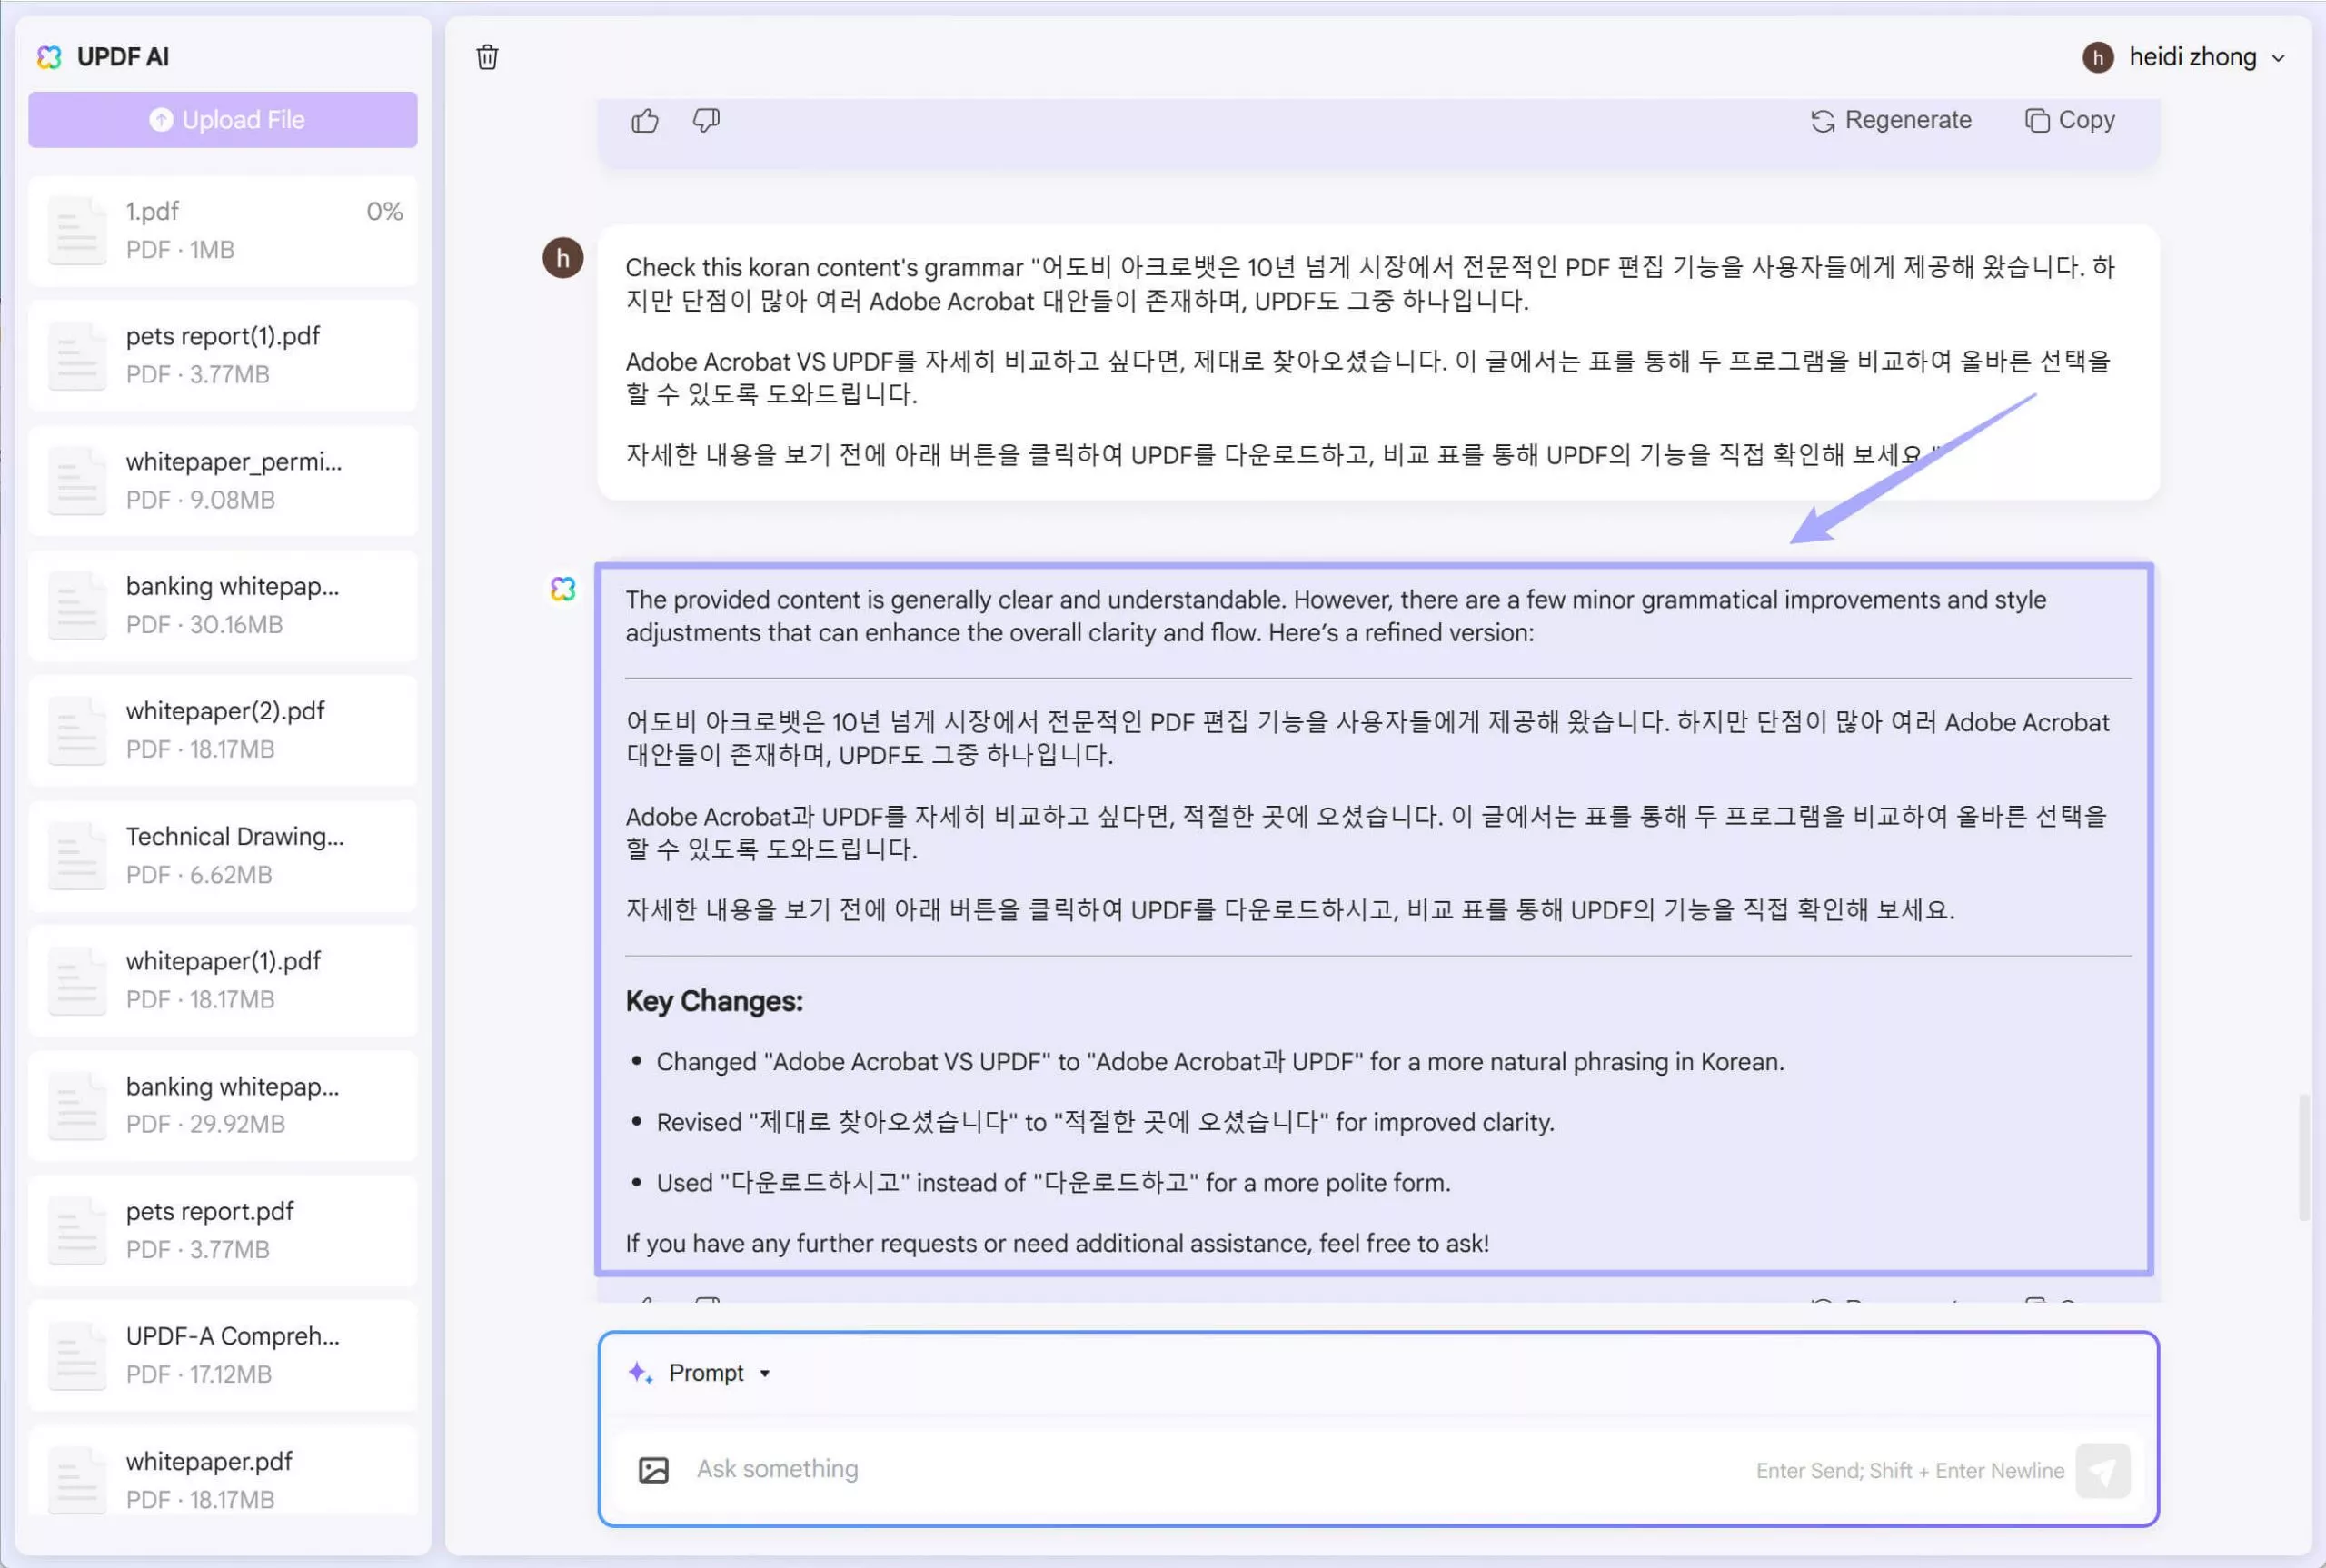
Task: Click the paper plane send icon
Action: coord(2103,1469)
